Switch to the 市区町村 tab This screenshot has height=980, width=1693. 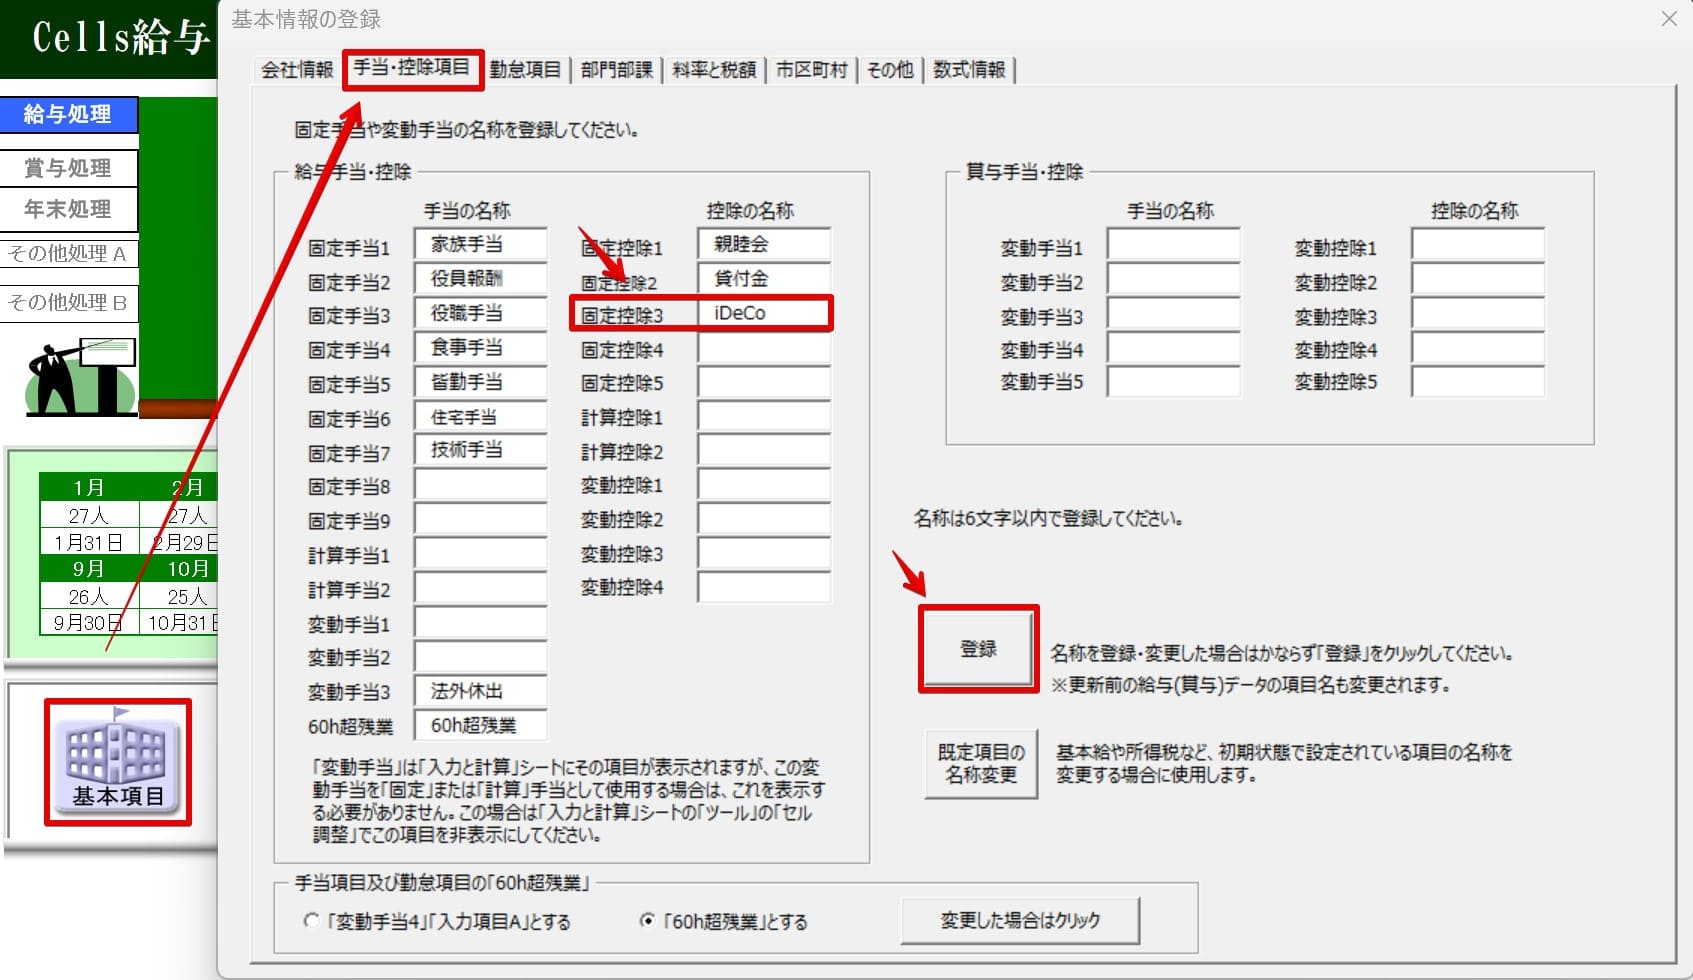[811, 70]
